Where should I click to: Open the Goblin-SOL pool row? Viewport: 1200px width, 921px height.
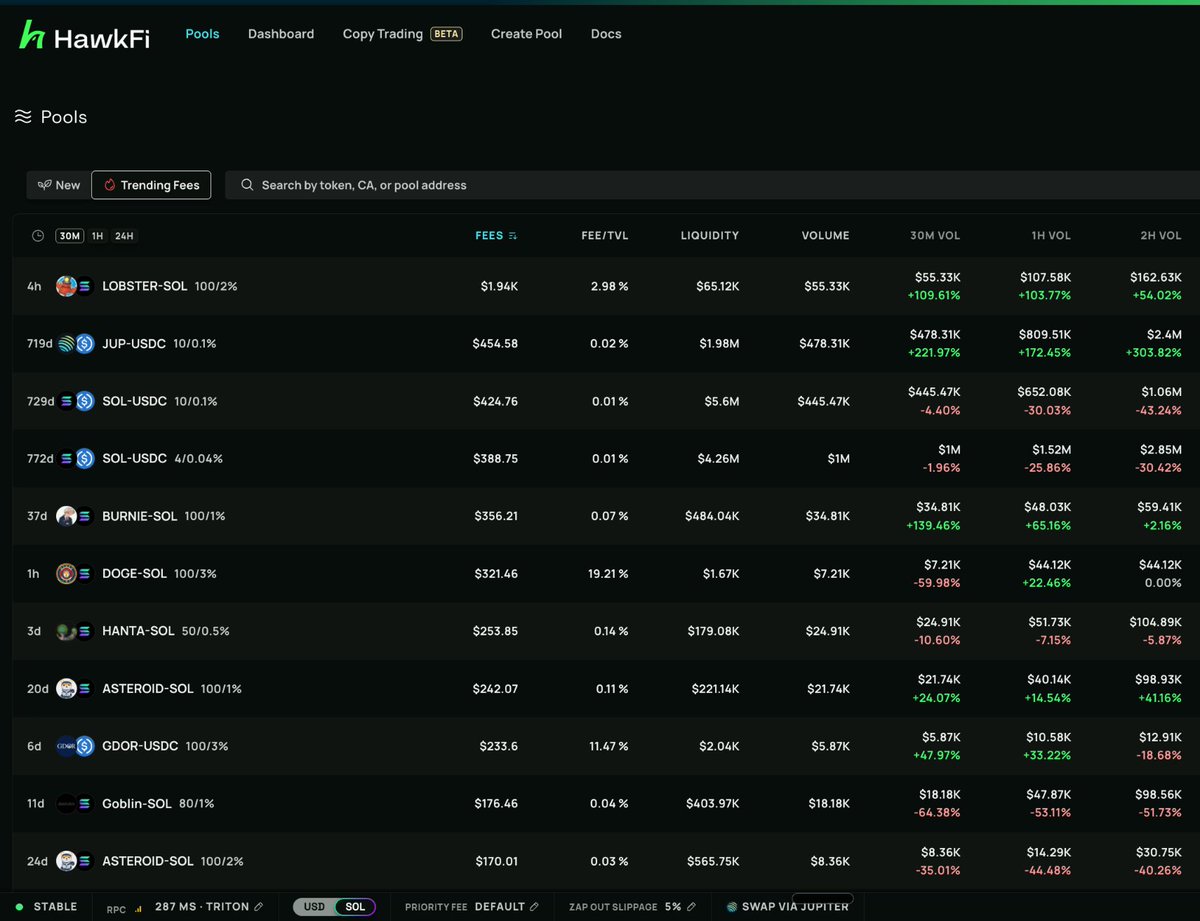click(606, 804)
